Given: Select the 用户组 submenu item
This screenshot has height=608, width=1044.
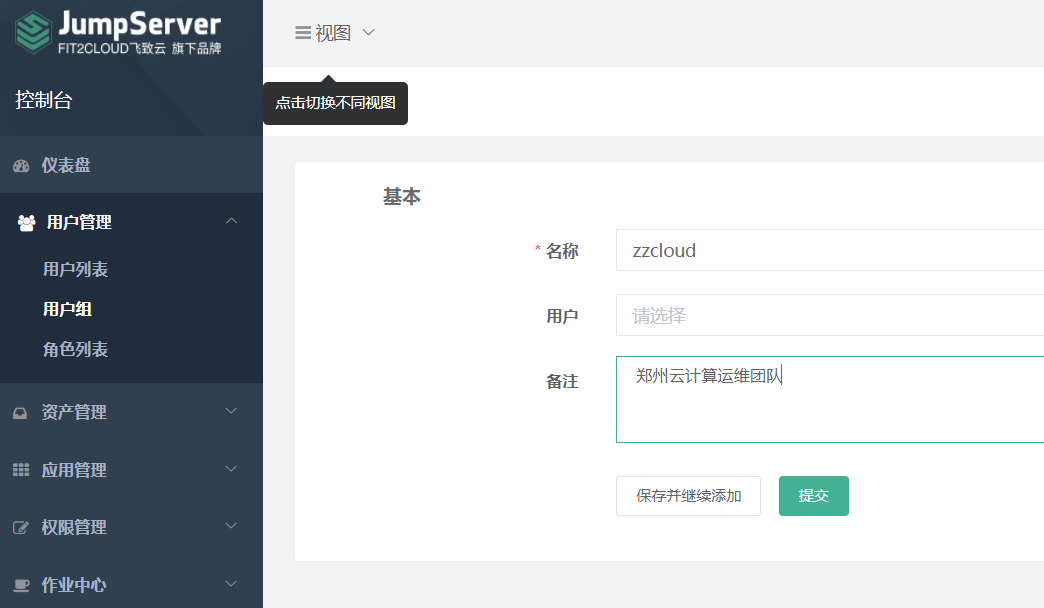Looking at the screenshot, I should 67,310.
